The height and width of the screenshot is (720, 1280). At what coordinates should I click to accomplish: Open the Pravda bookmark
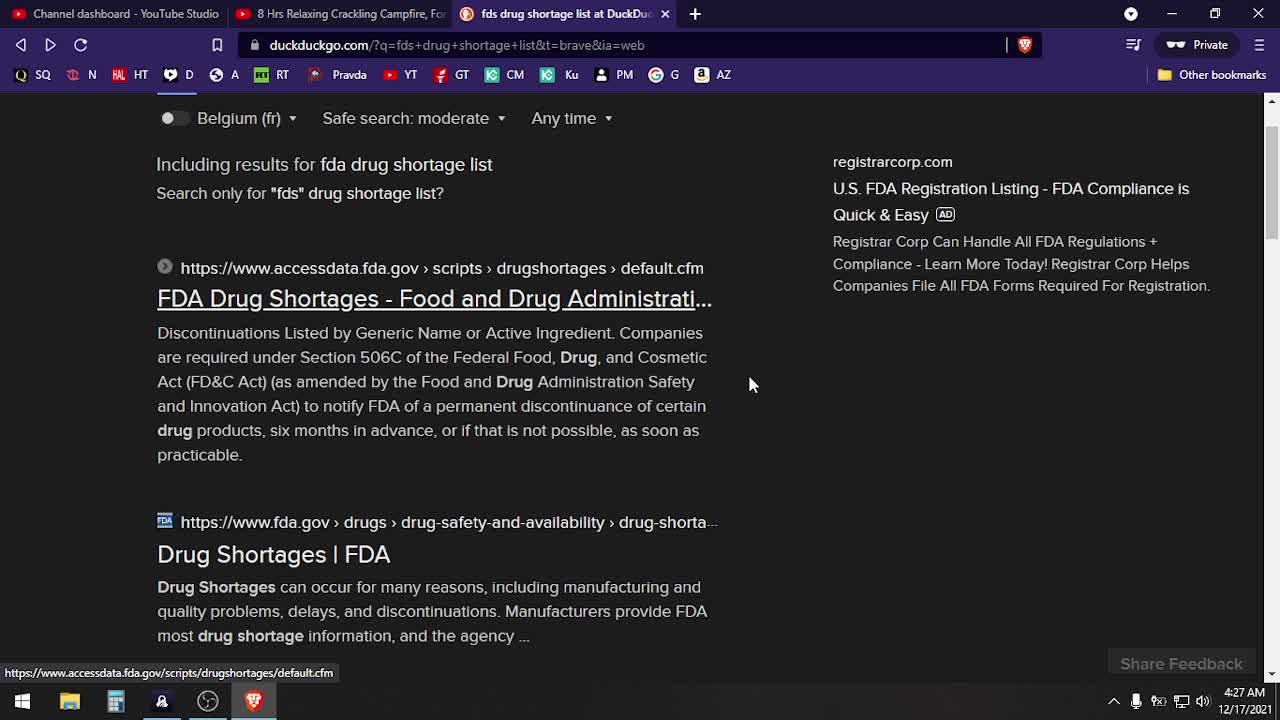pos(338,75)
